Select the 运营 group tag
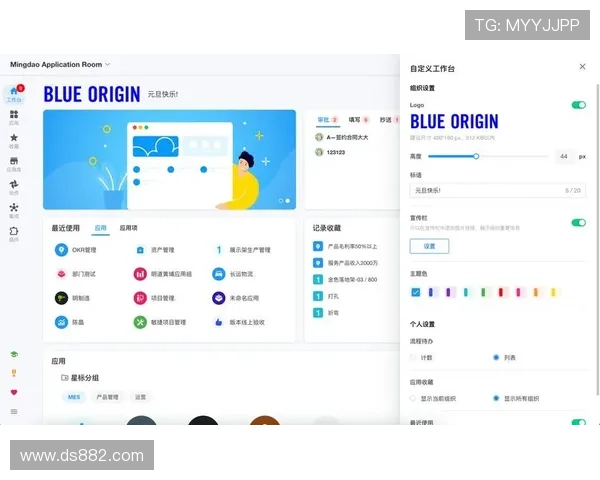The image size is (600, 480). [140, 397]
